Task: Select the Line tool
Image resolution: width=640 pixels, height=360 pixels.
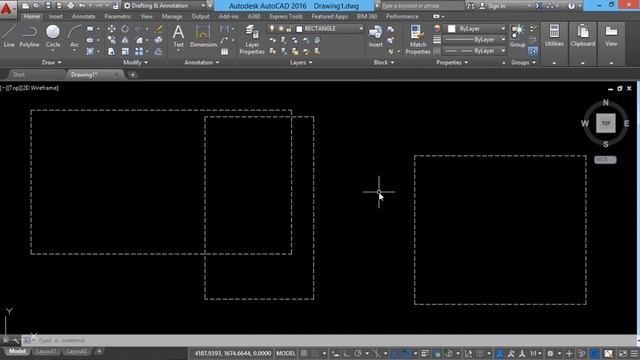Action: click(x=9, y=36)
